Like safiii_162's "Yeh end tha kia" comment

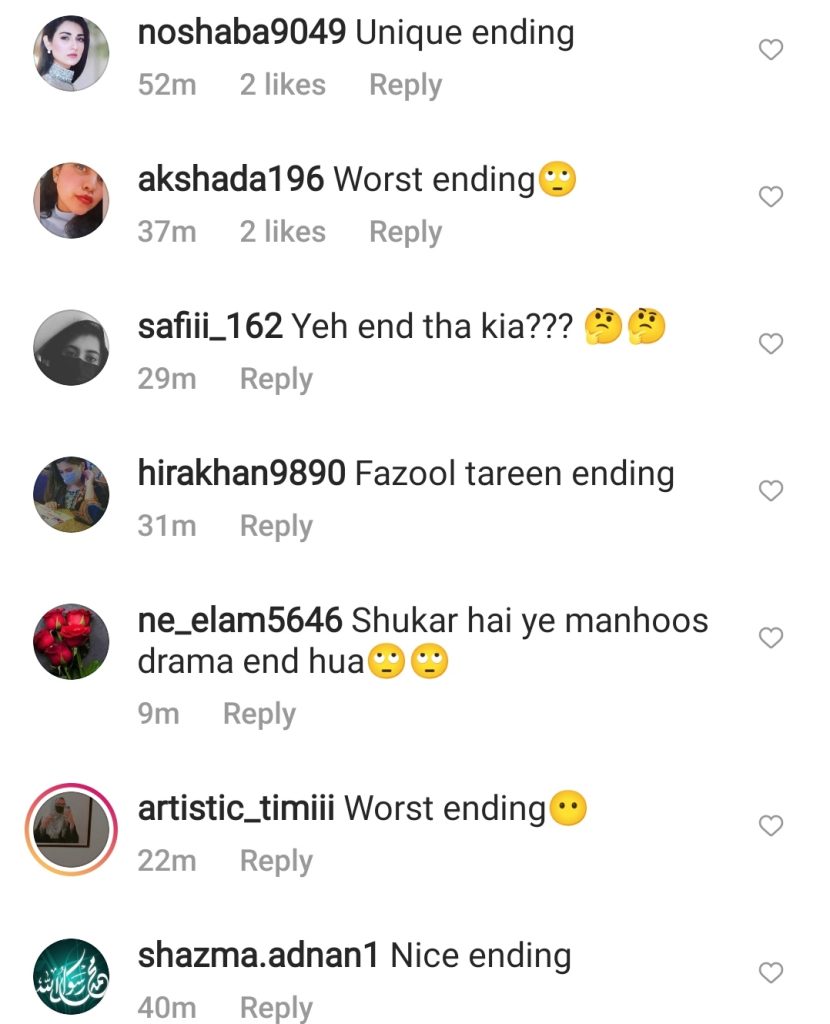pos(771,344)
